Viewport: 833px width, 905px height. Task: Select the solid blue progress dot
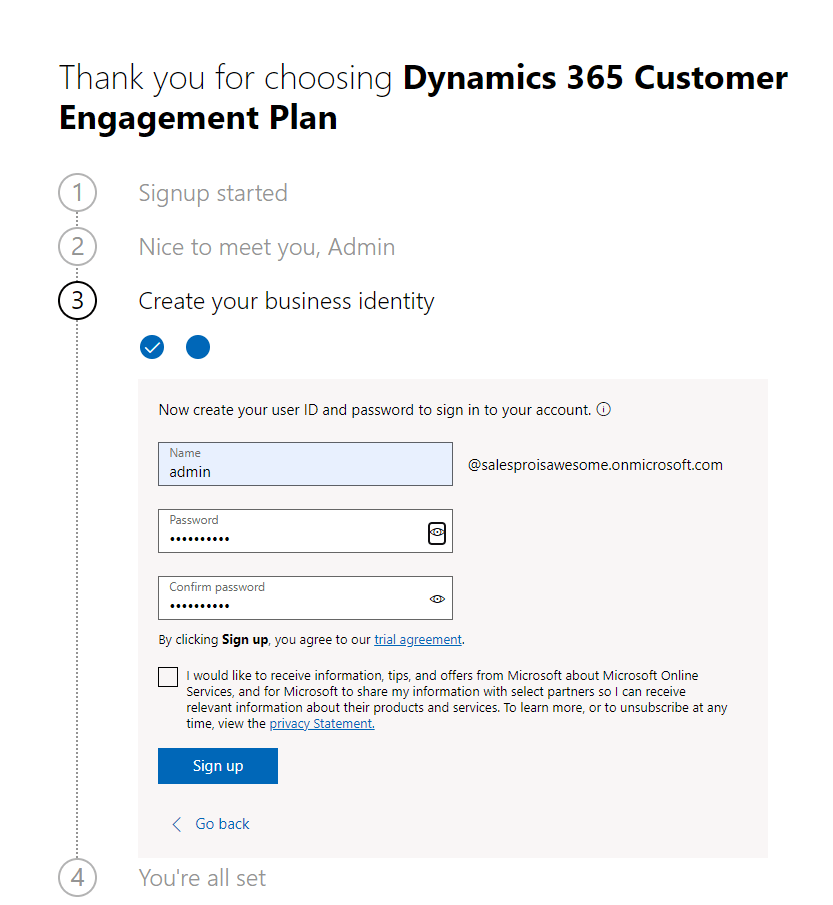click(198, 347)
